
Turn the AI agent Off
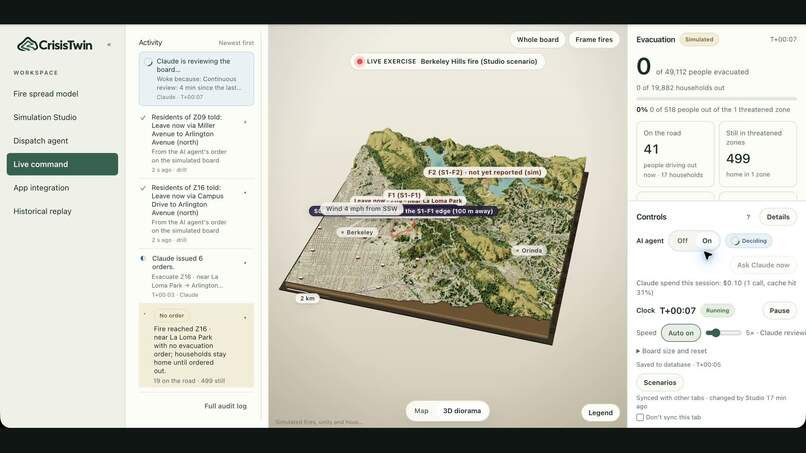pyautogui.click(x=682, y=241)
